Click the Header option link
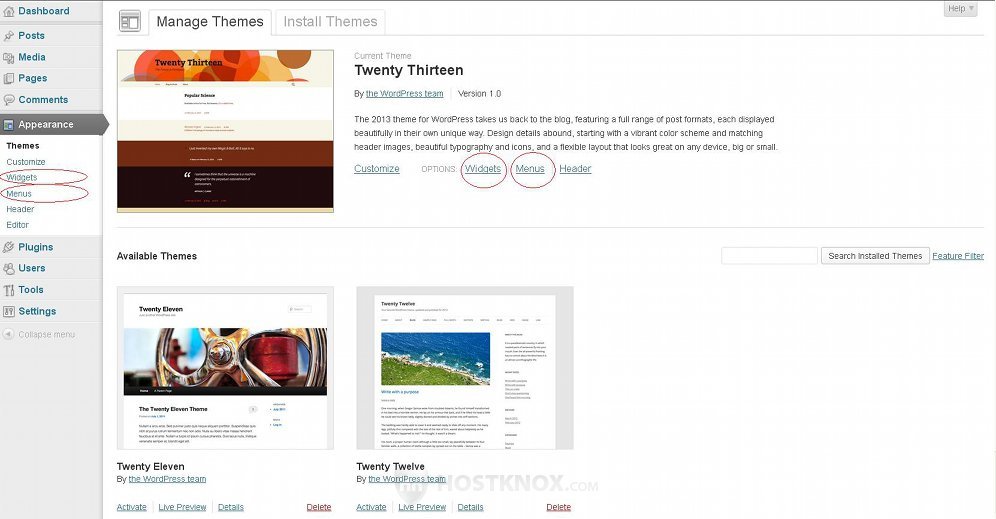Image resolution: width=996 pixels, height=519 pixels. tap(575, 168)
